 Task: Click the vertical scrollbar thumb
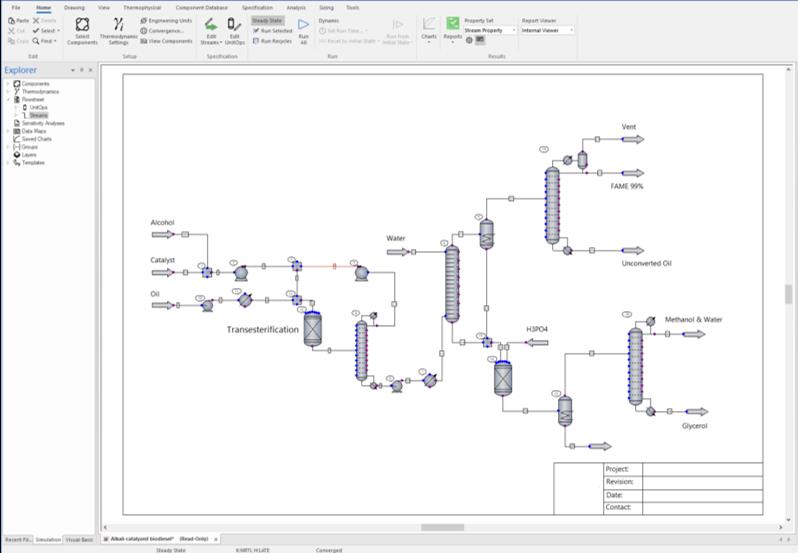[x=789, y=294]
